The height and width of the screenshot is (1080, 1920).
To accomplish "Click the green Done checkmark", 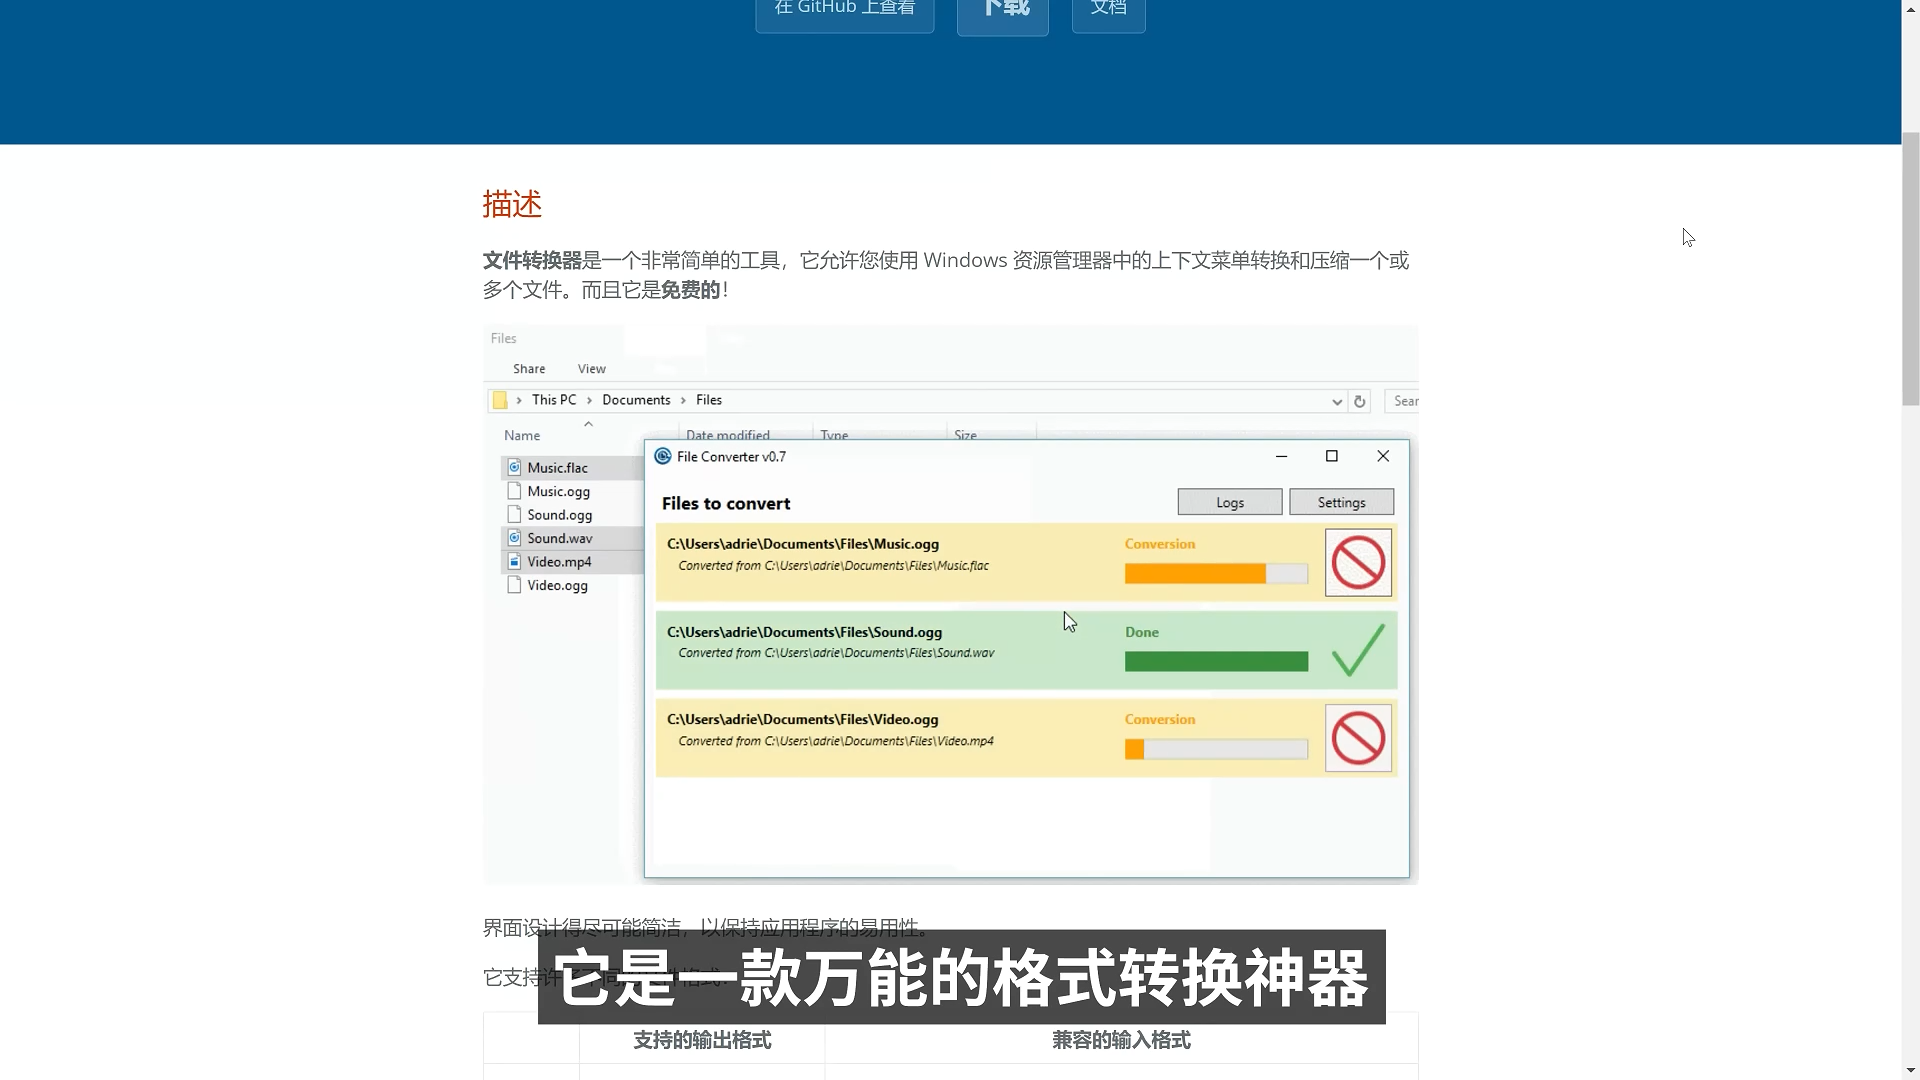I will point(1358,651).
